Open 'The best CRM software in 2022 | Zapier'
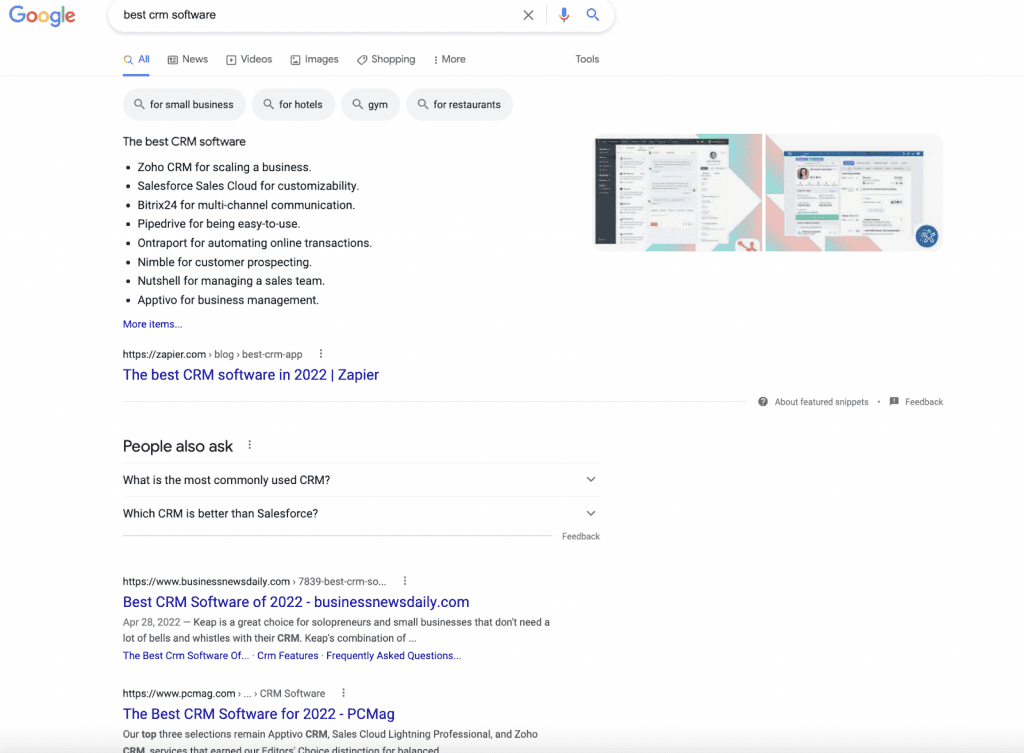 [251, 375]
